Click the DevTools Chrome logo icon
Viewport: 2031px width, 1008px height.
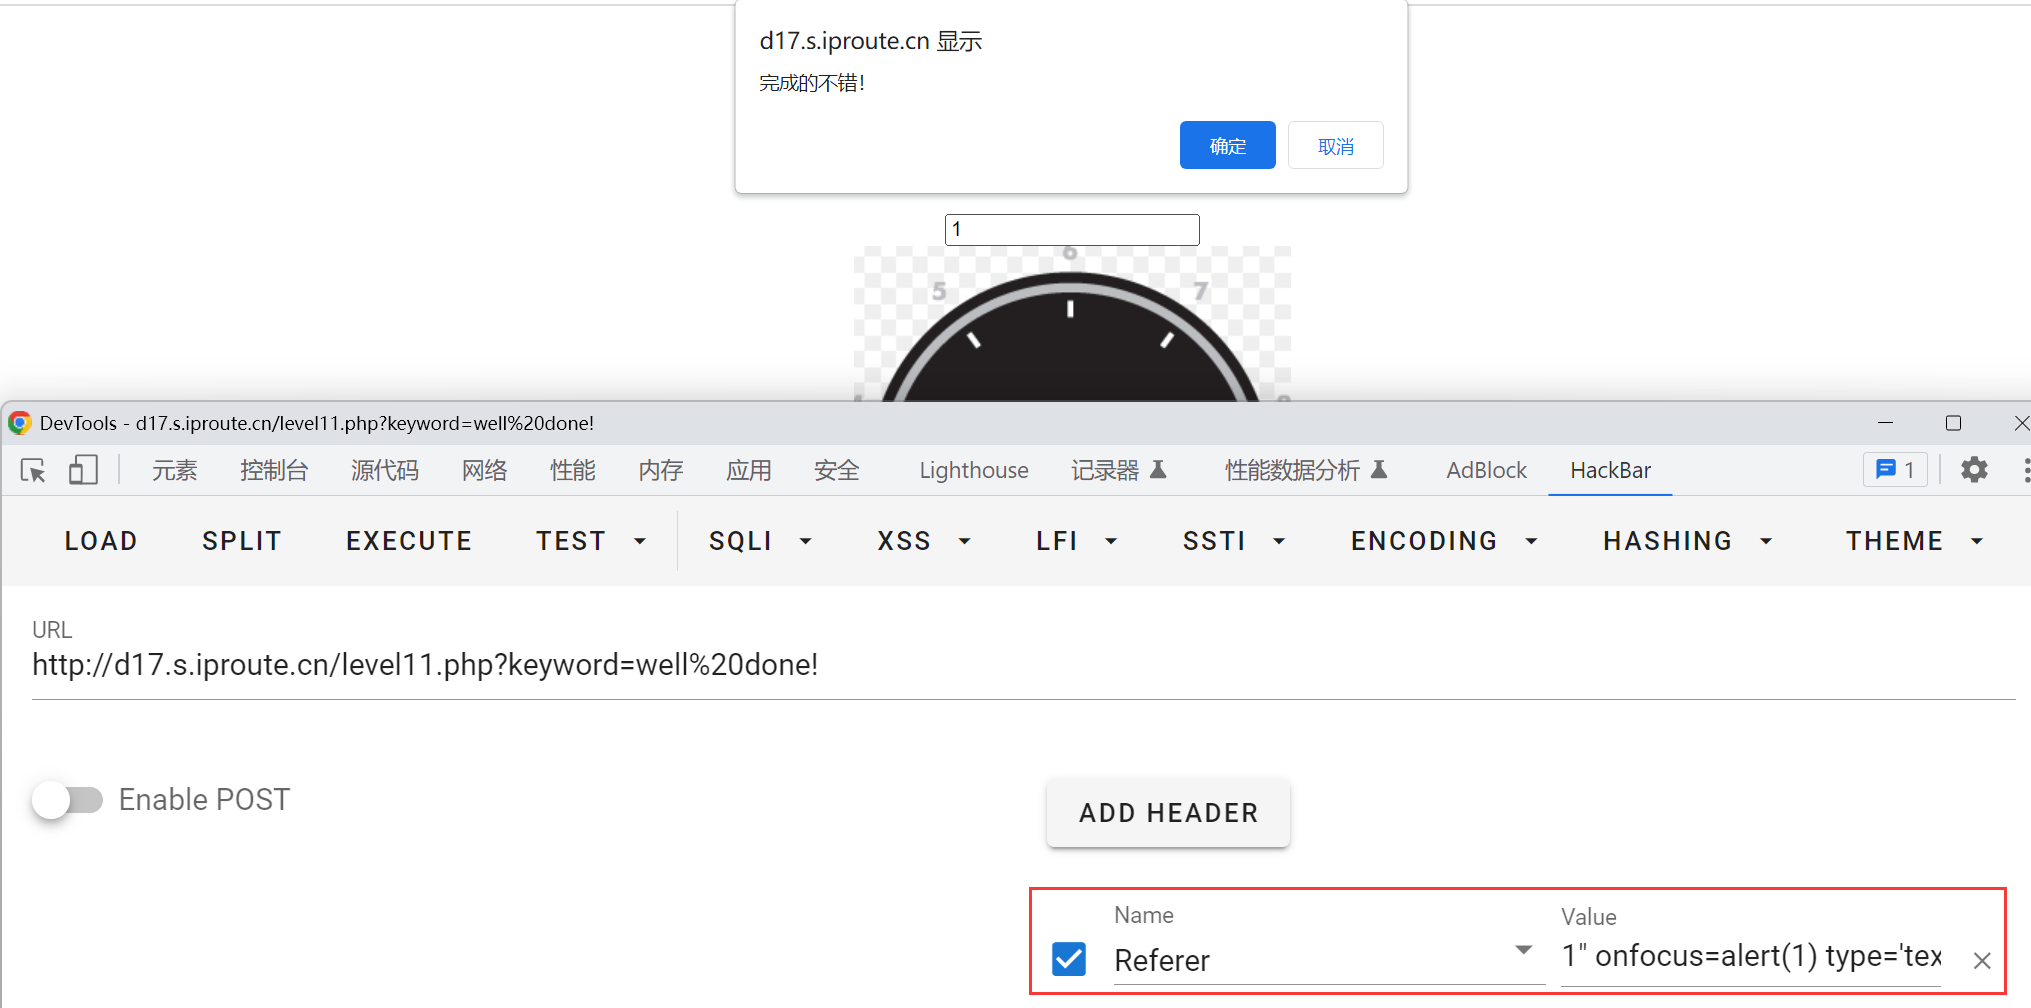click(19, 423)
